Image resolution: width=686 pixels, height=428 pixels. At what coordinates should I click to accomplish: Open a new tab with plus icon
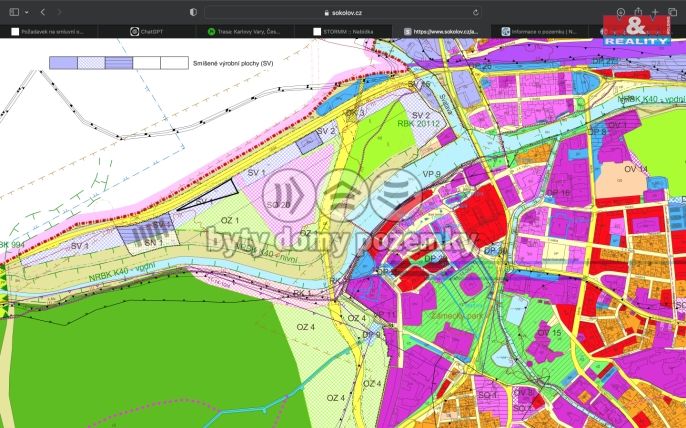[x=655, y=11]
